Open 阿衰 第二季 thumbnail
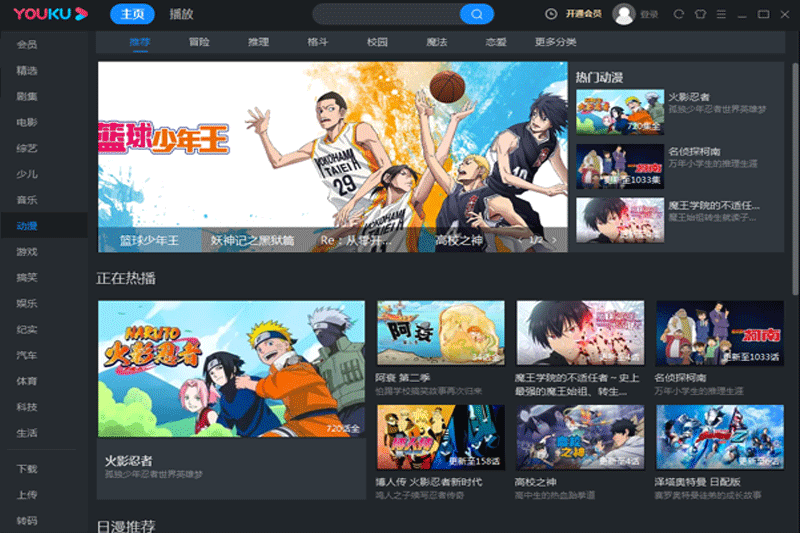 (x=441, y=333)
